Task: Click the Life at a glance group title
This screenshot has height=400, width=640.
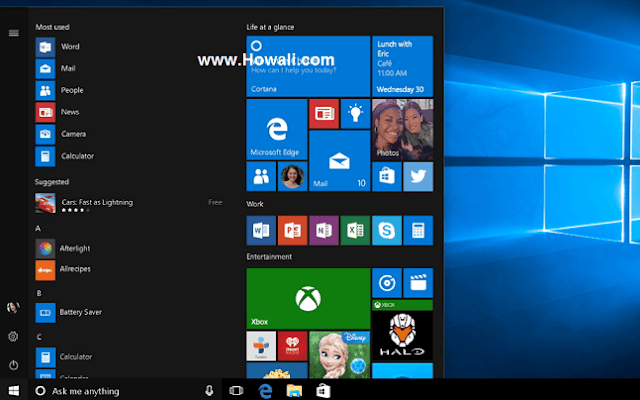Action: coord(270,27)
